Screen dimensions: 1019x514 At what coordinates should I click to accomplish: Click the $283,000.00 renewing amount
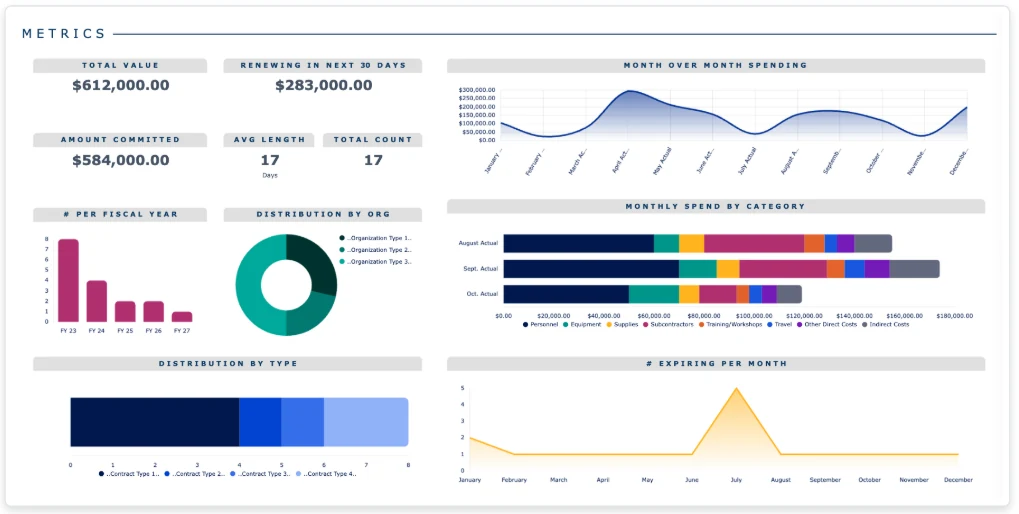click(324, 85)
